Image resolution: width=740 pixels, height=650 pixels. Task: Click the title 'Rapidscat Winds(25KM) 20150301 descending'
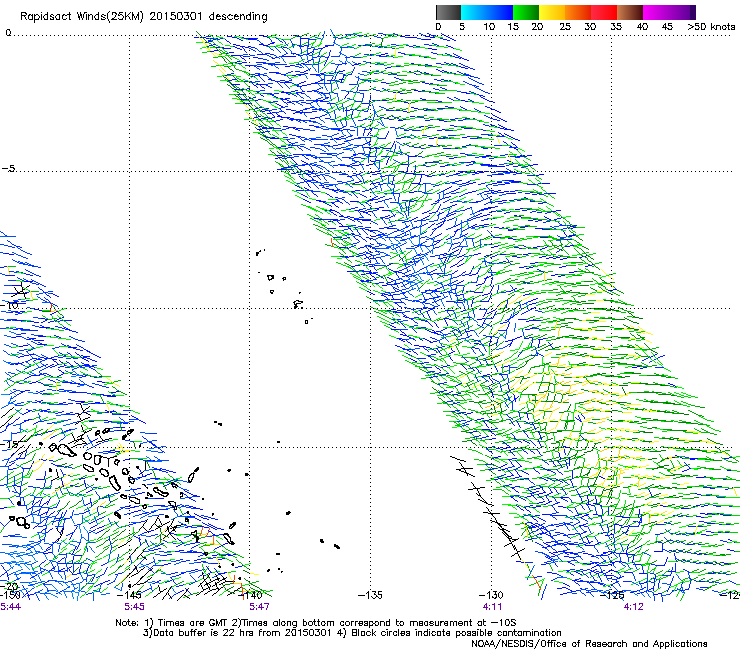click(144, 17)
